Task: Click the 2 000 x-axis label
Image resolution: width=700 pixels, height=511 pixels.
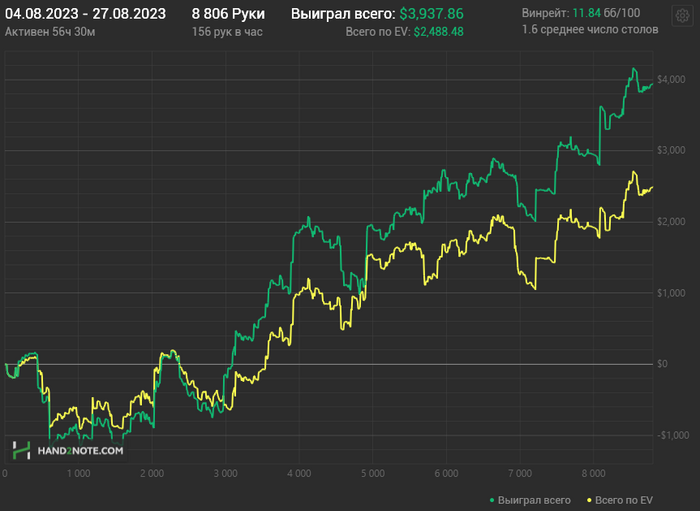Action: click(x=152, y=474)
